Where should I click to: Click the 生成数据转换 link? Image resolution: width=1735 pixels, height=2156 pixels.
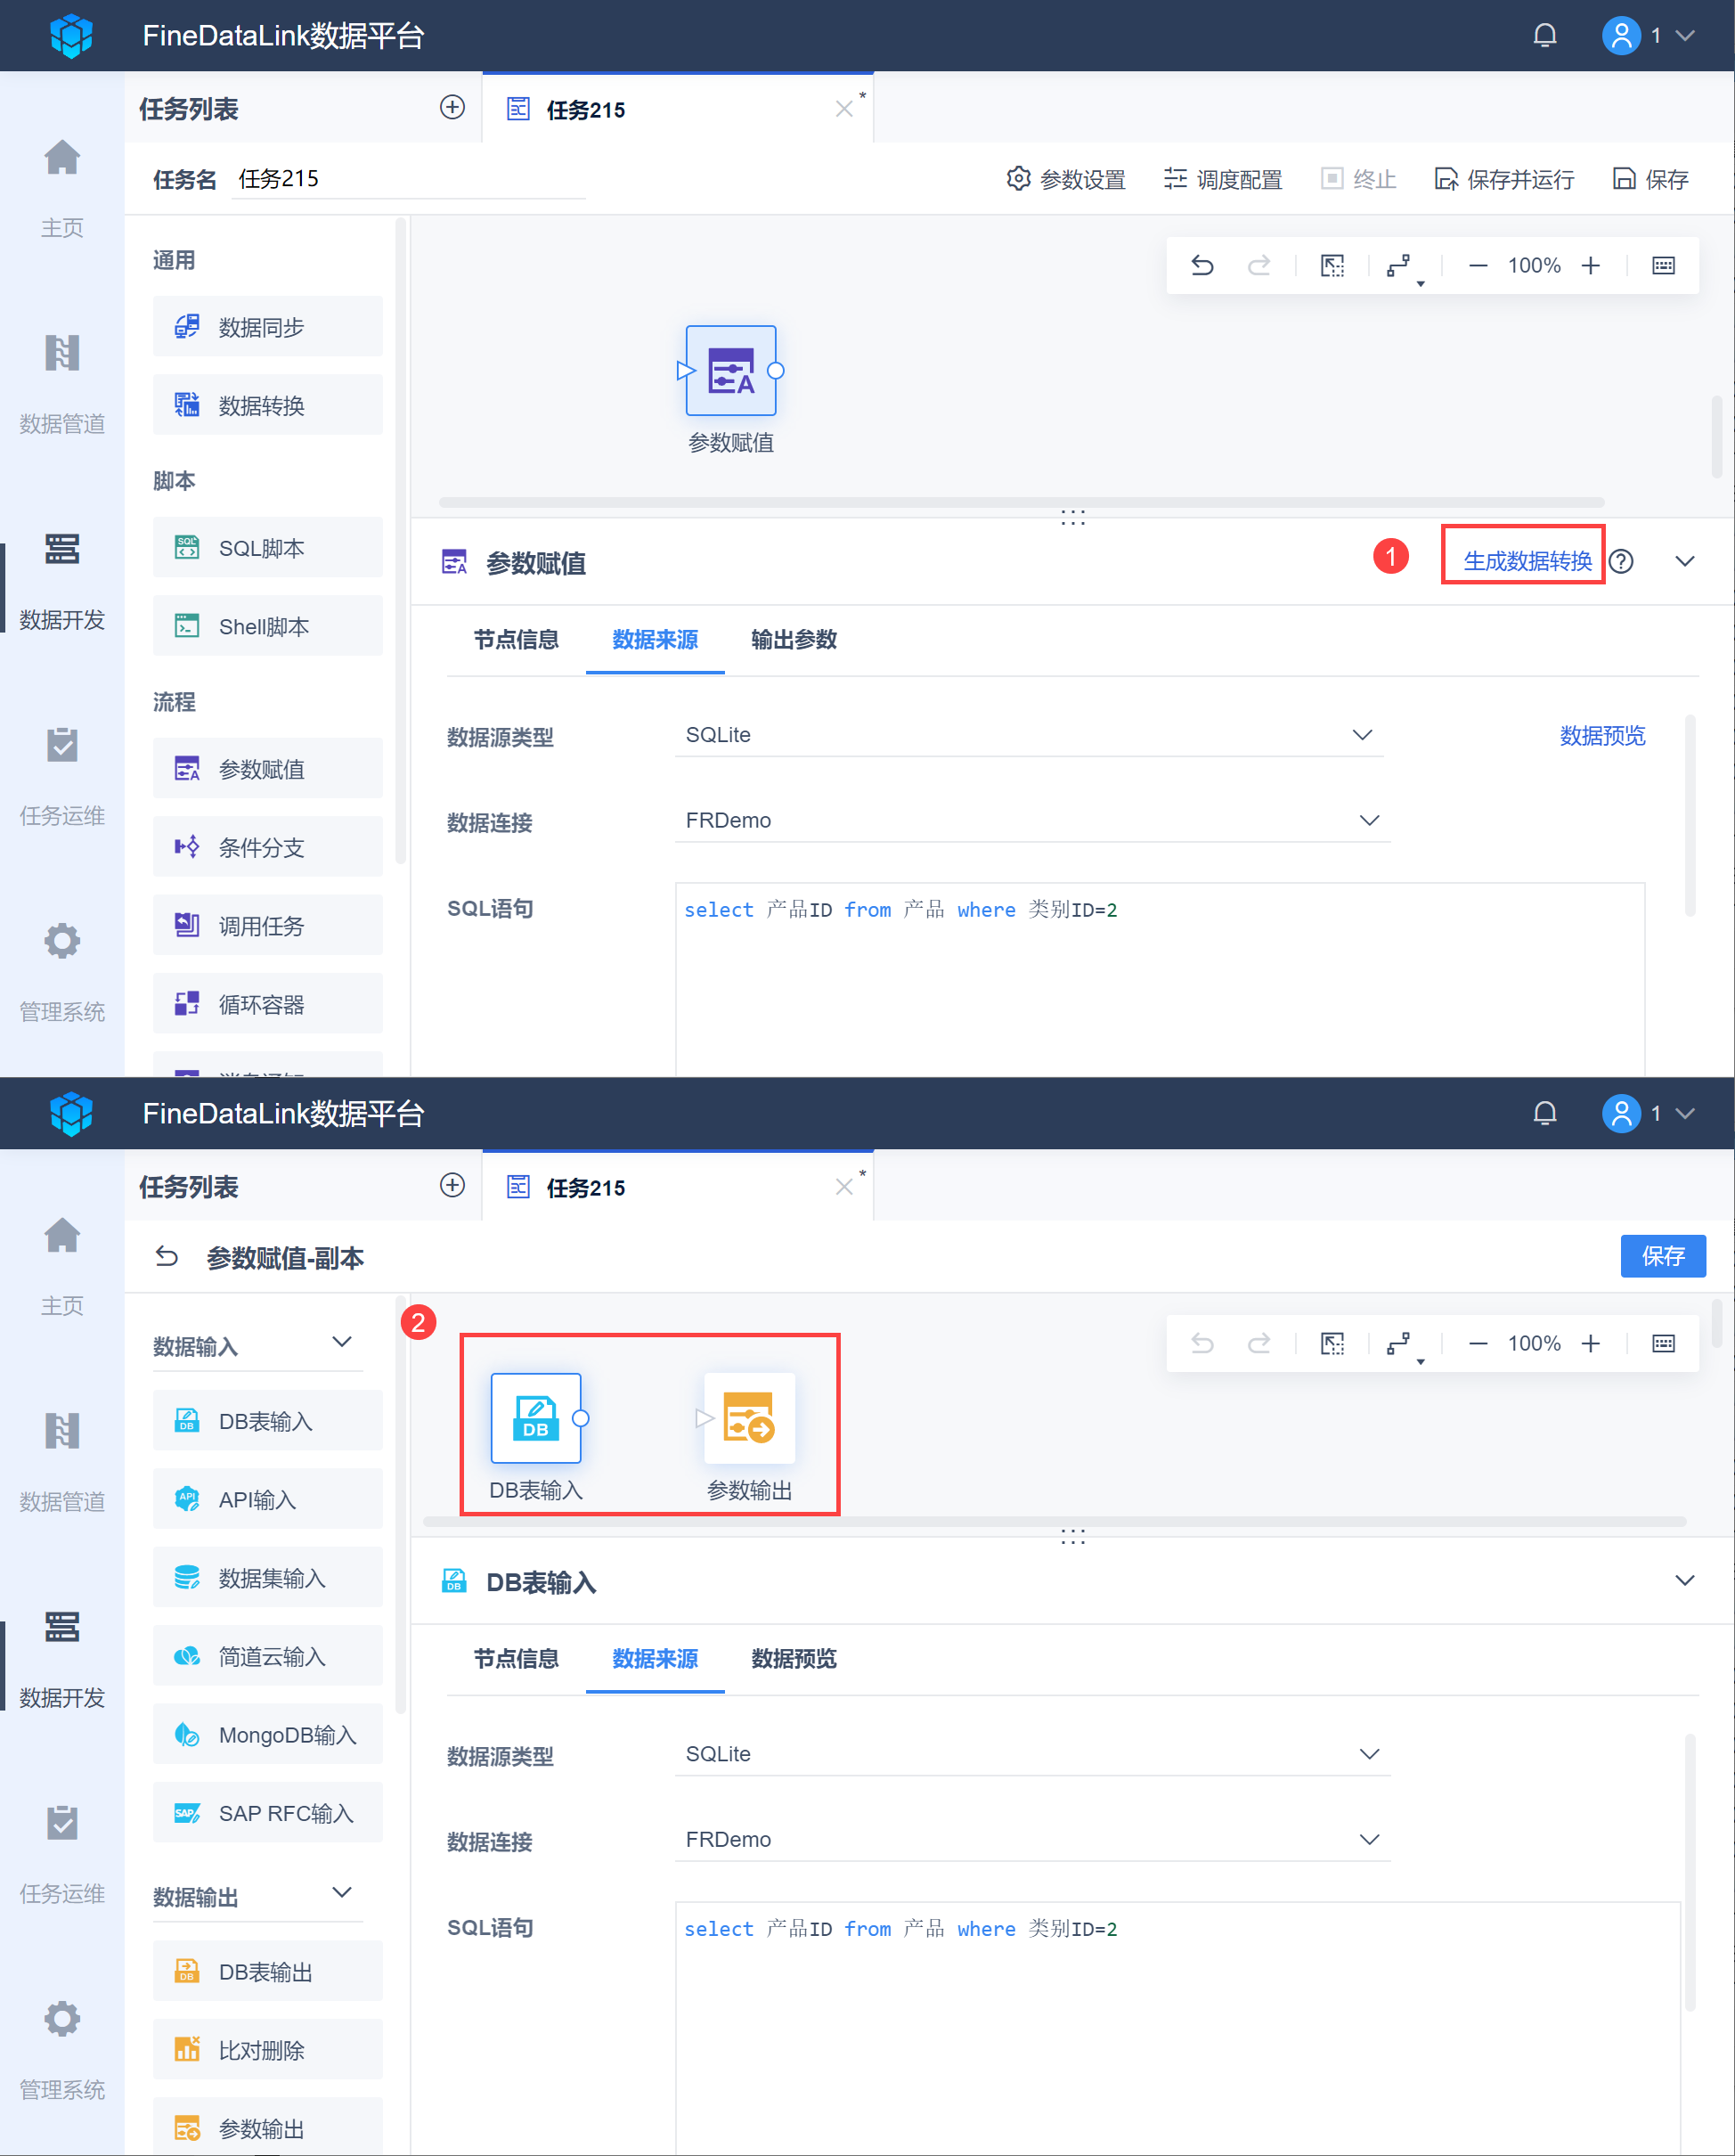[1527, 561]
